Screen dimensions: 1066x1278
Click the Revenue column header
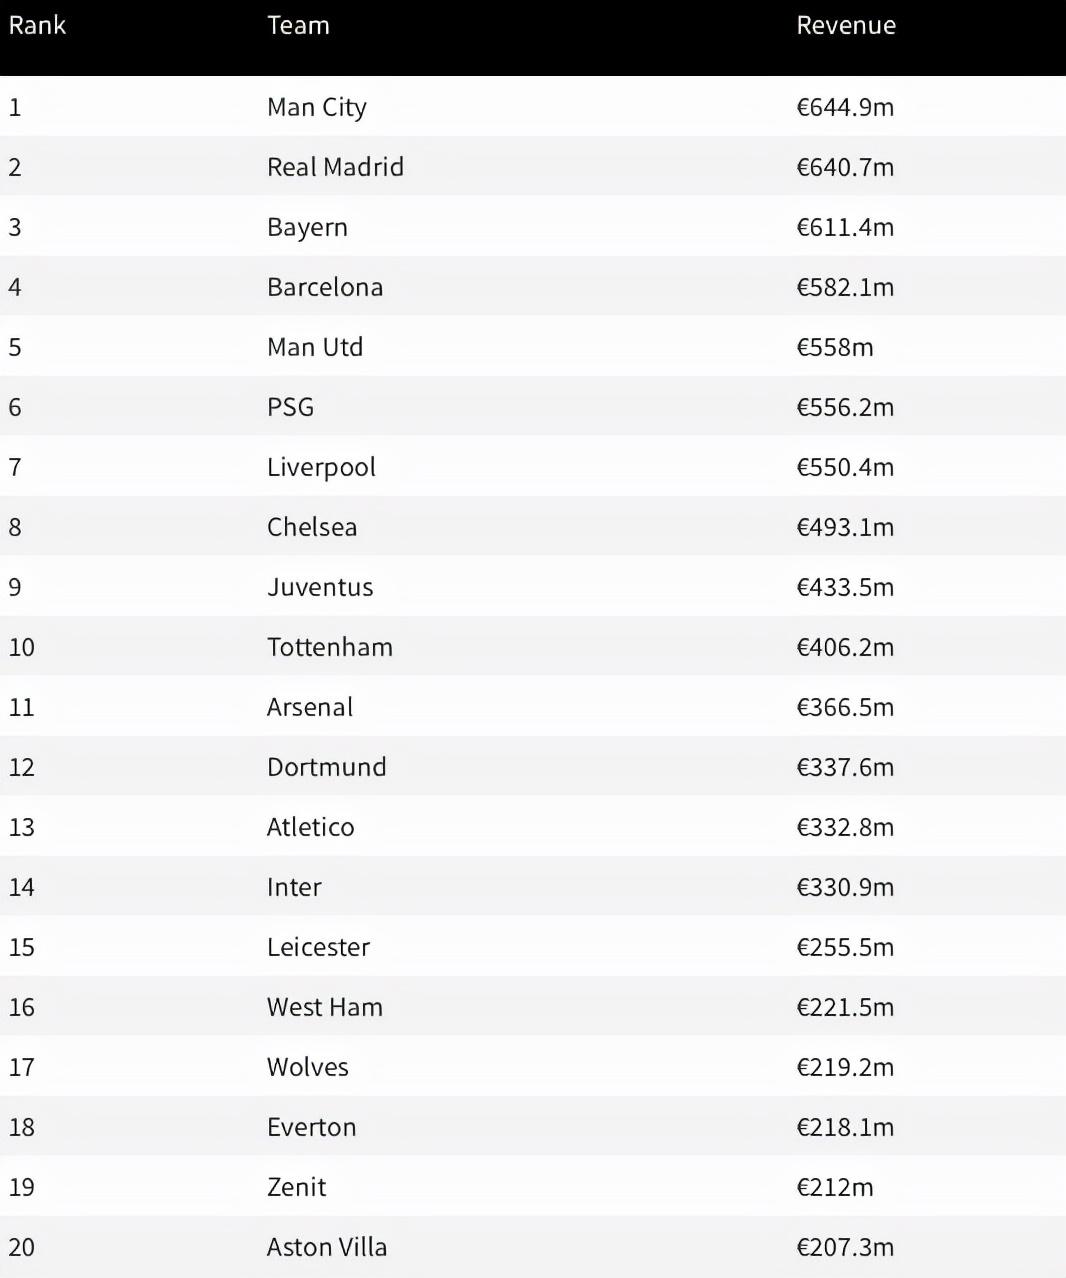point(846,25)
